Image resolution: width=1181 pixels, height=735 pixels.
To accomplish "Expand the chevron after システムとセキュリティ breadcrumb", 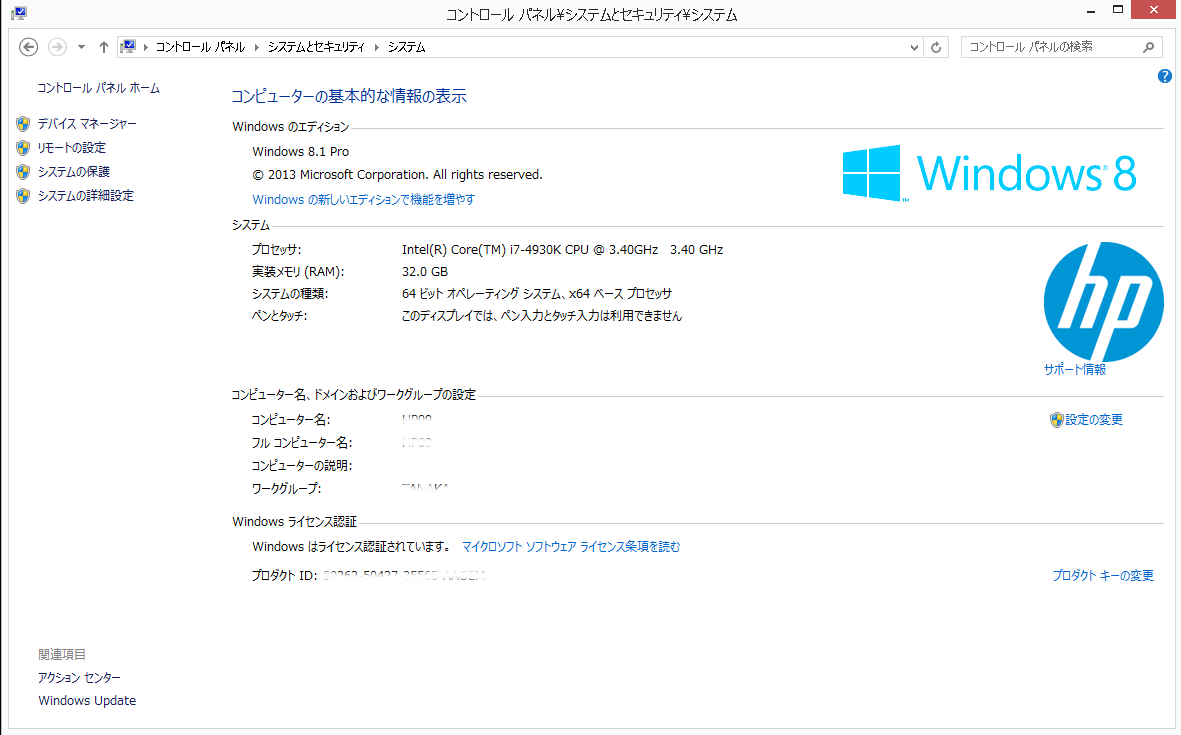I will point(377,47).
